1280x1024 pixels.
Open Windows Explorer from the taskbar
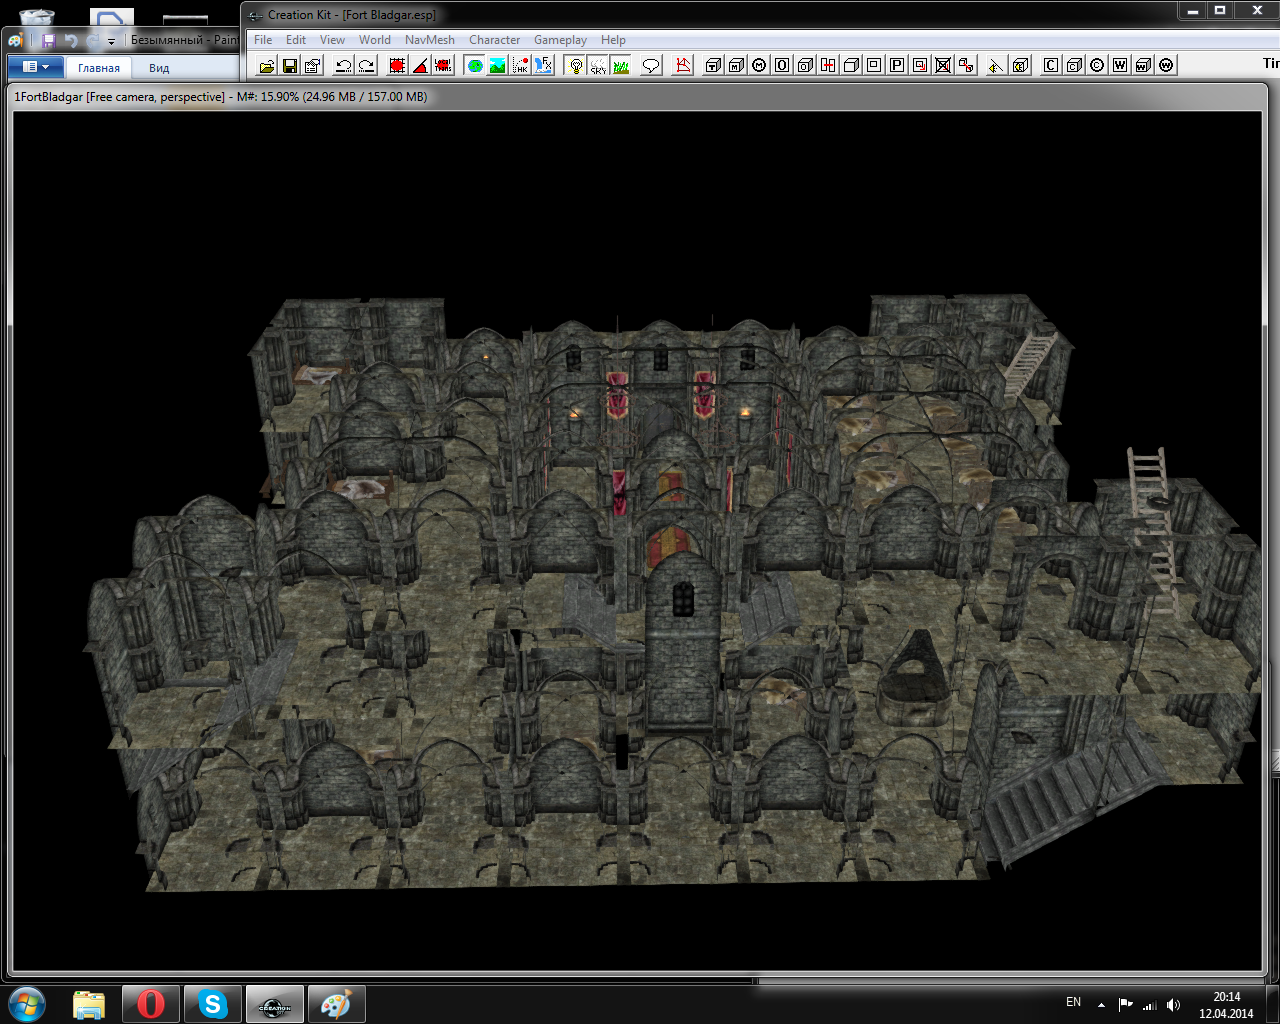click(x=89, y=1004)
